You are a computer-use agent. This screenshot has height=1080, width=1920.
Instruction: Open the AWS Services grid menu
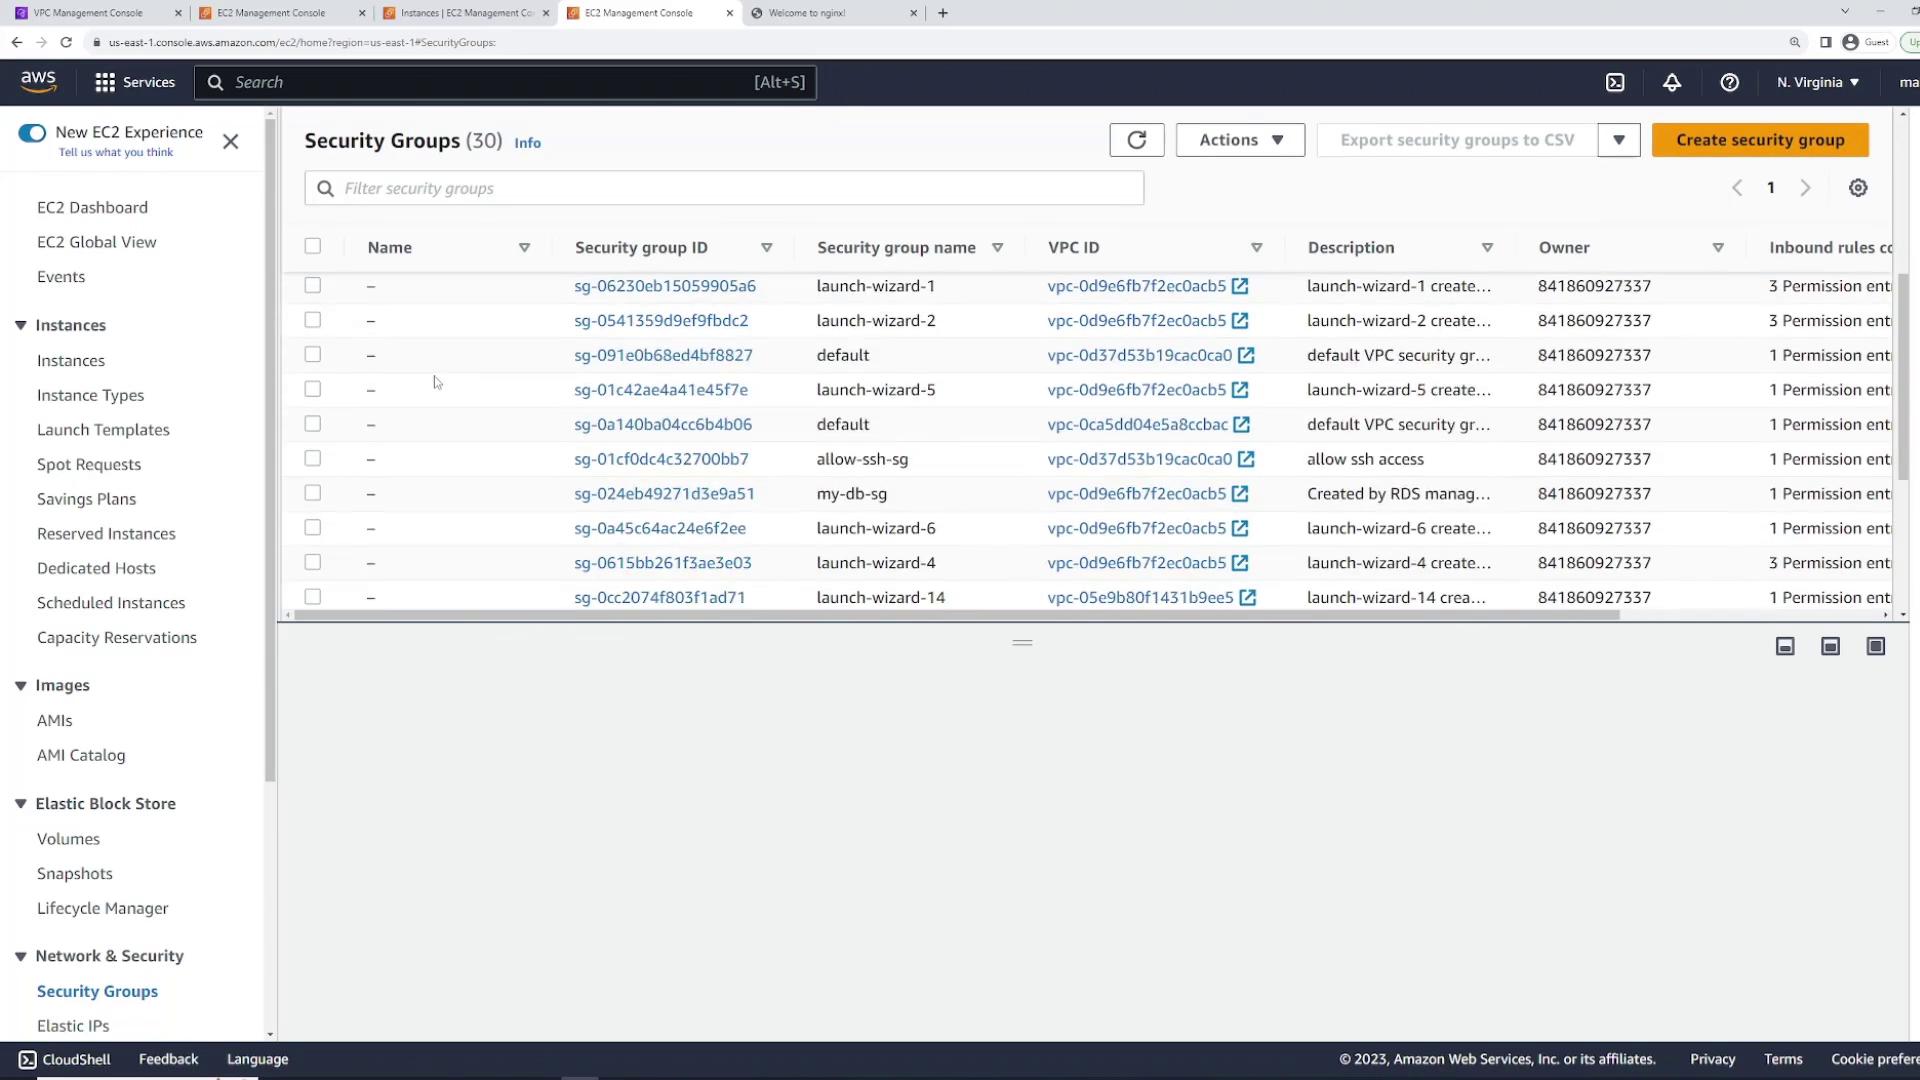click(105, 83)
